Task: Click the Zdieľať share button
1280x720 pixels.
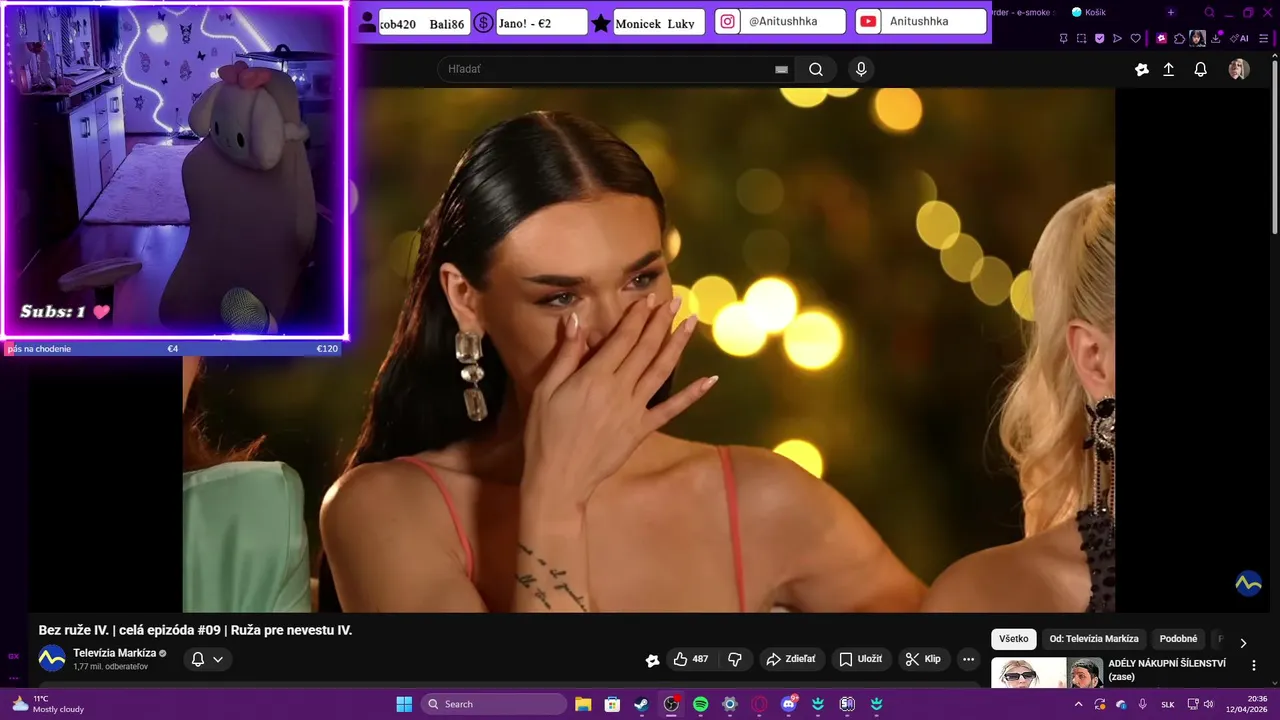Action: (790, 659)
